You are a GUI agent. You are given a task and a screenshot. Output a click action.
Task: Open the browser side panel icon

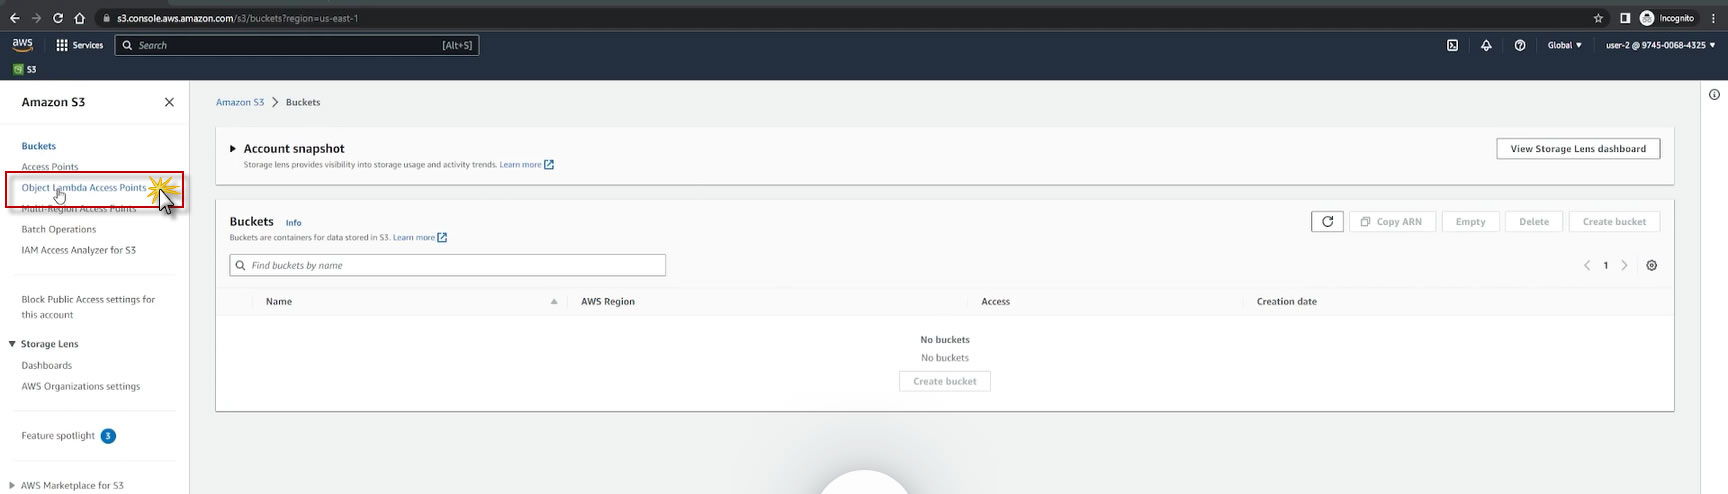1625,18
